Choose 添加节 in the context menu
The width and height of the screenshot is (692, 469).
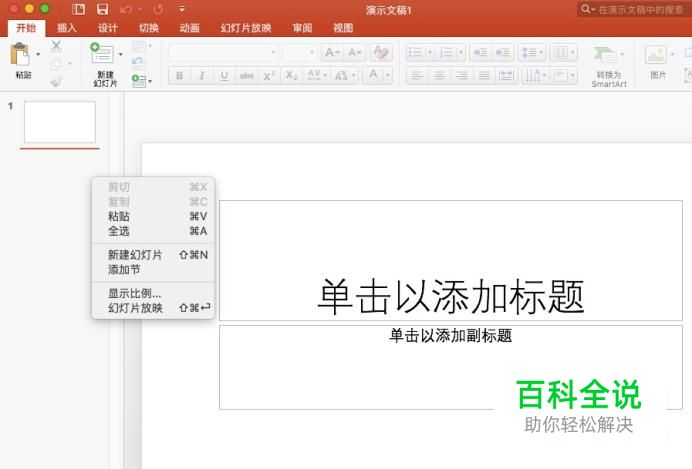pos(153,269)
